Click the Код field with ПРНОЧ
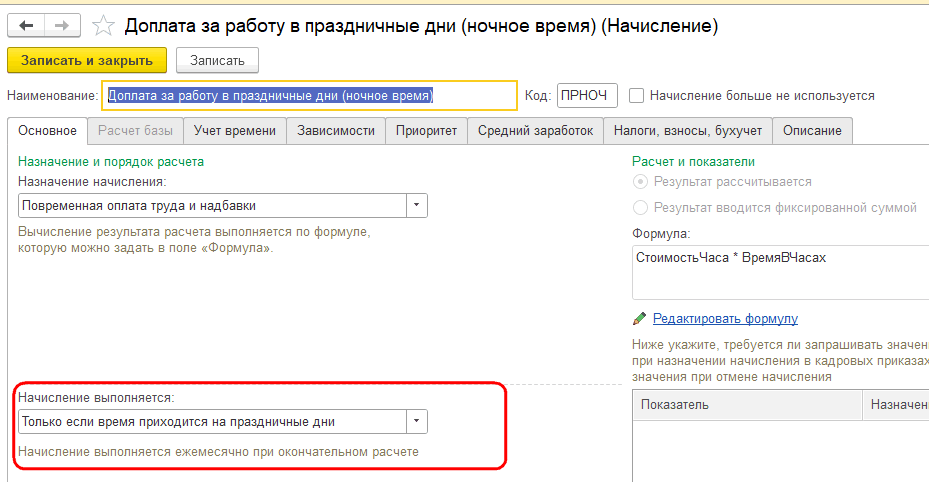929x482 pixels. tap(587, 95)
